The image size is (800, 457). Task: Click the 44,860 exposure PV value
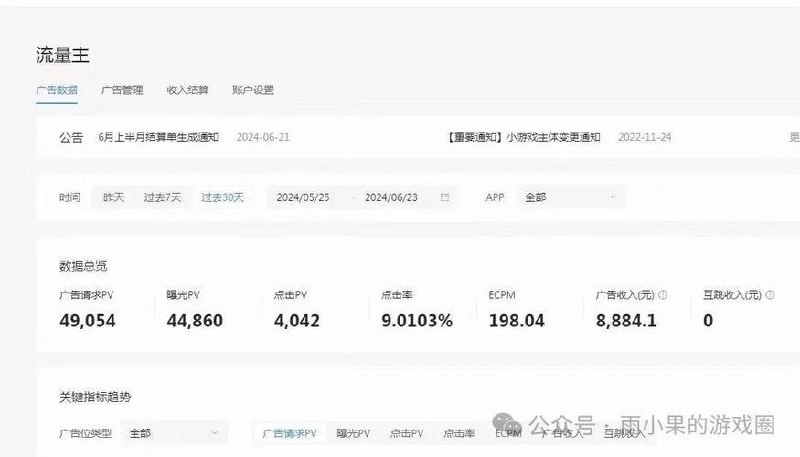point(194,321)
